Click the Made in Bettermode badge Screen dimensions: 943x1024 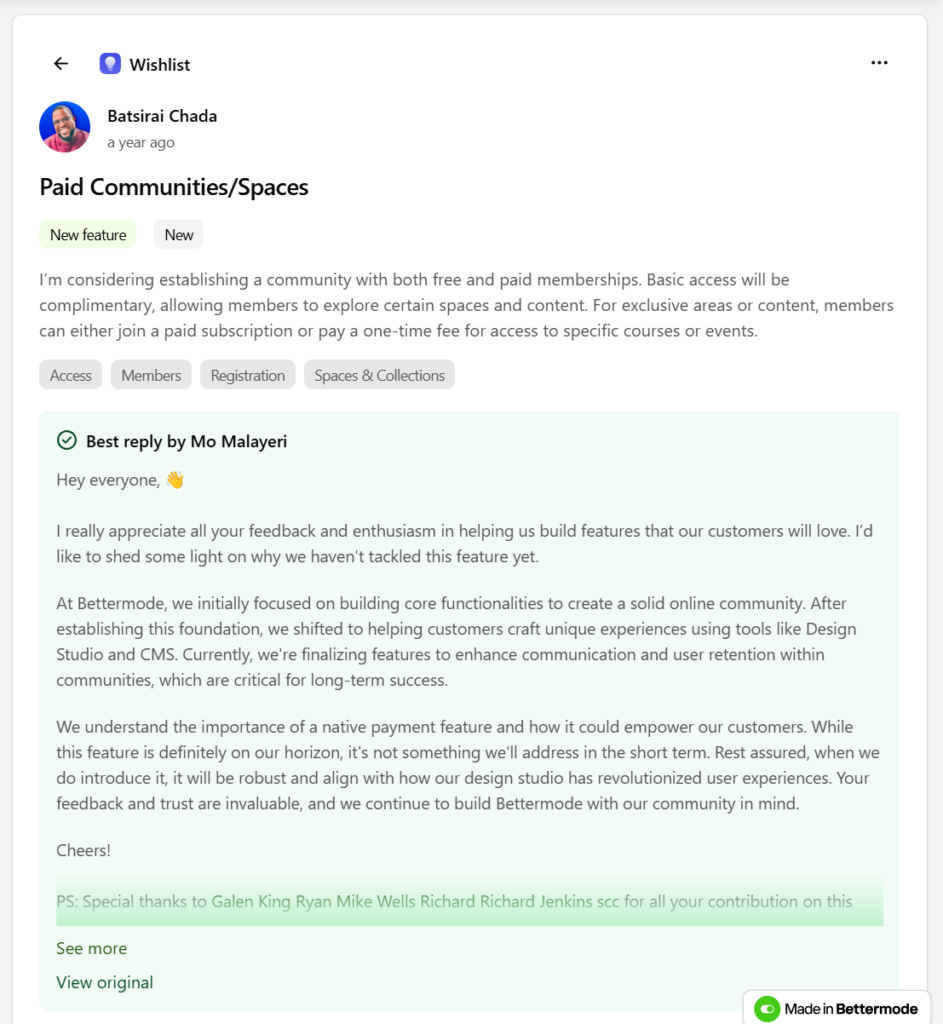(838, 1008)
